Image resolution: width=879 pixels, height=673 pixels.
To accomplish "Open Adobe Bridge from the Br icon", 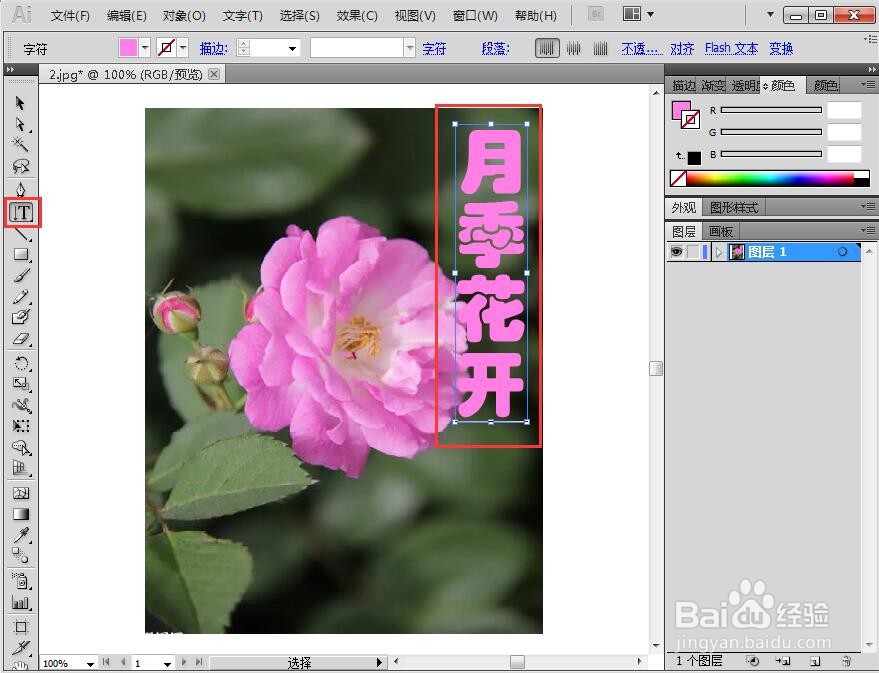I will (596, 14).
